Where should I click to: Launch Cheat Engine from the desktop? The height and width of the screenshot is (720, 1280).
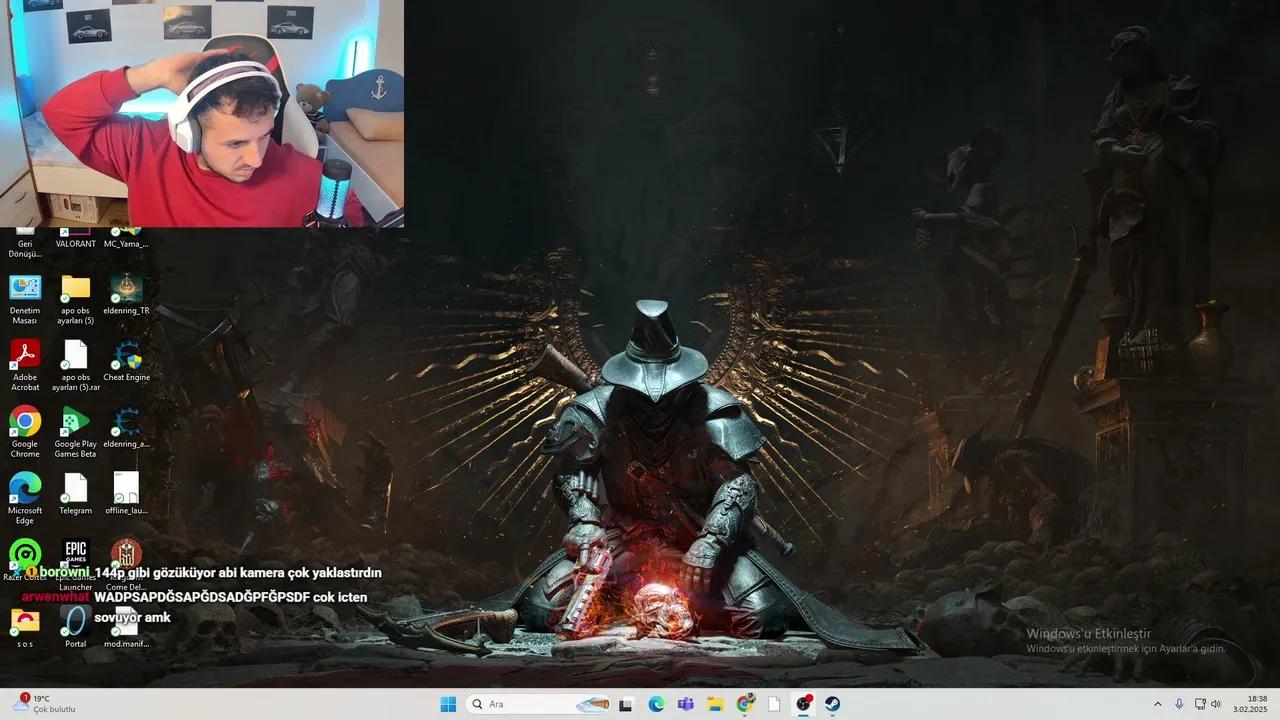(x=126, y=361)
